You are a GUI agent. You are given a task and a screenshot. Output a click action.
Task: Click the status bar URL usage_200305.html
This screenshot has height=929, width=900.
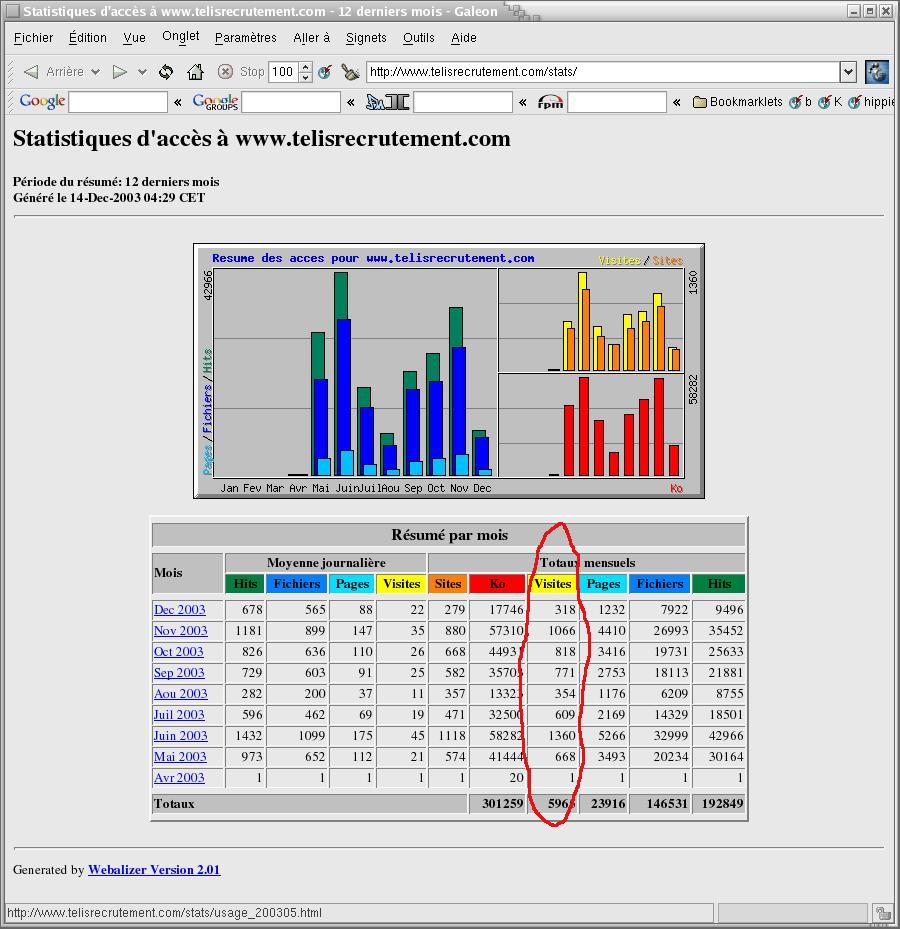pyautogui.click(x=165, y=912)
